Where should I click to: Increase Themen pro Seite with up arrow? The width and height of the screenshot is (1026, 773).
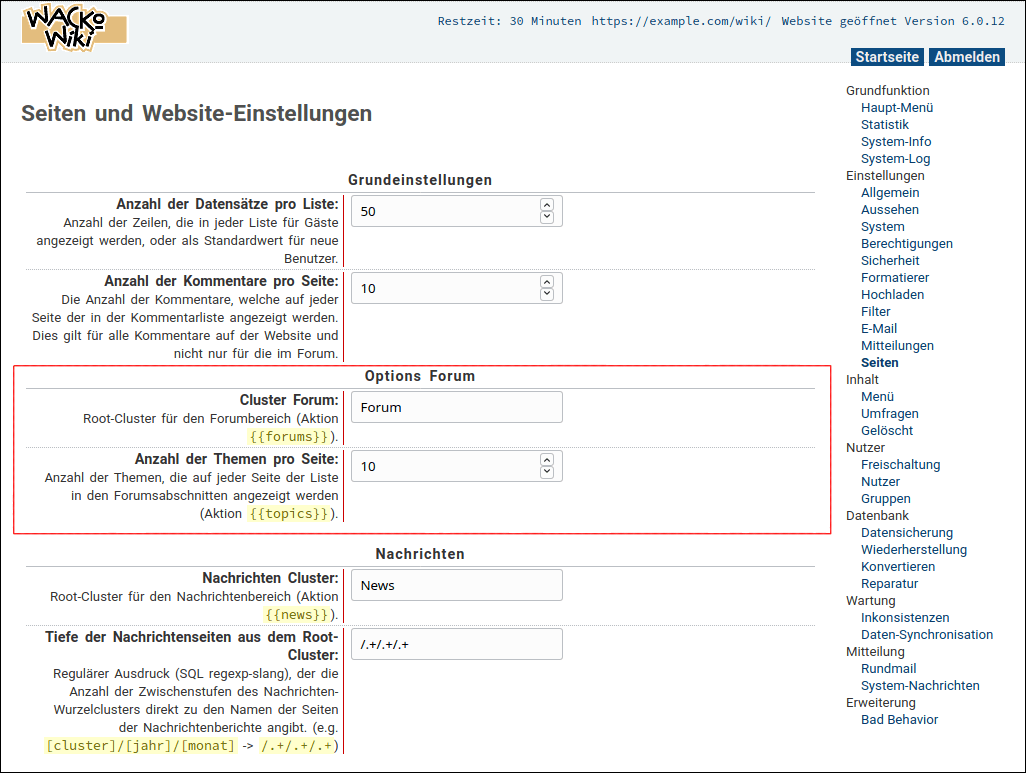point(546,460)
